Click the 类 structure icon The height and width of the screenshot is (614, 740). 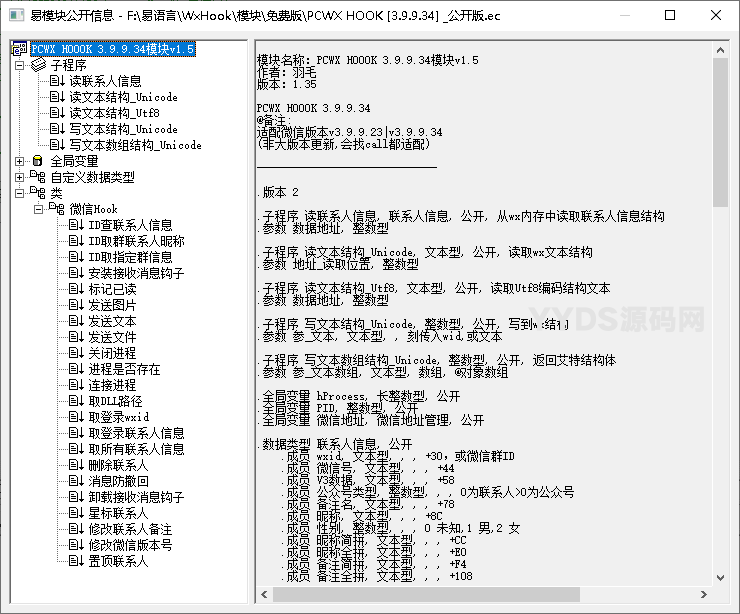pyautogui.click(x=38, y=193)
